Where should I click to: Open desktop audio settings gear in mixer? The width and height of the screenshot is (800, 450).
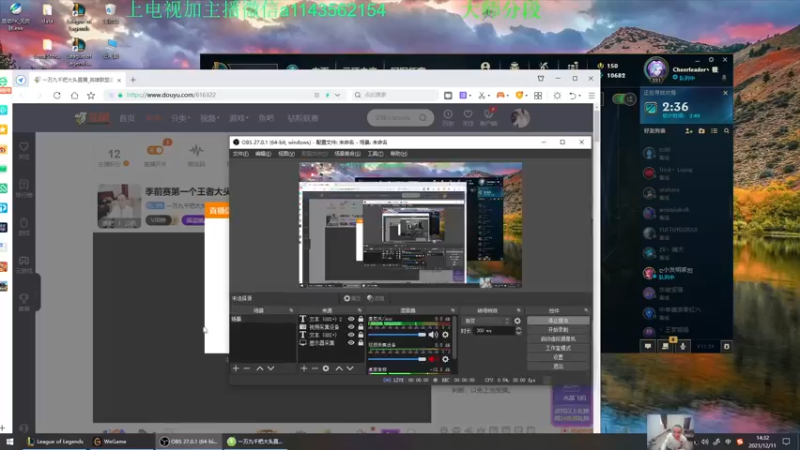(445, 335)
